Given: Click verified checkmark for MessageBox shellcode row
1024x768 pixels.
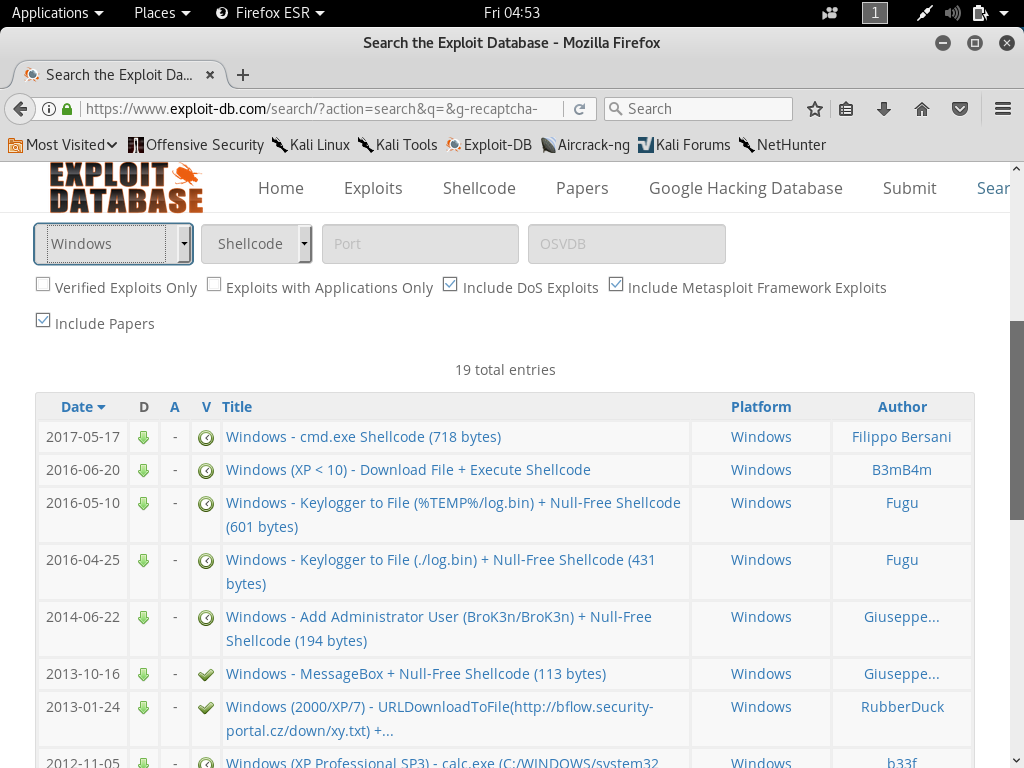Looking at the screenshot, I should [206, 675].
